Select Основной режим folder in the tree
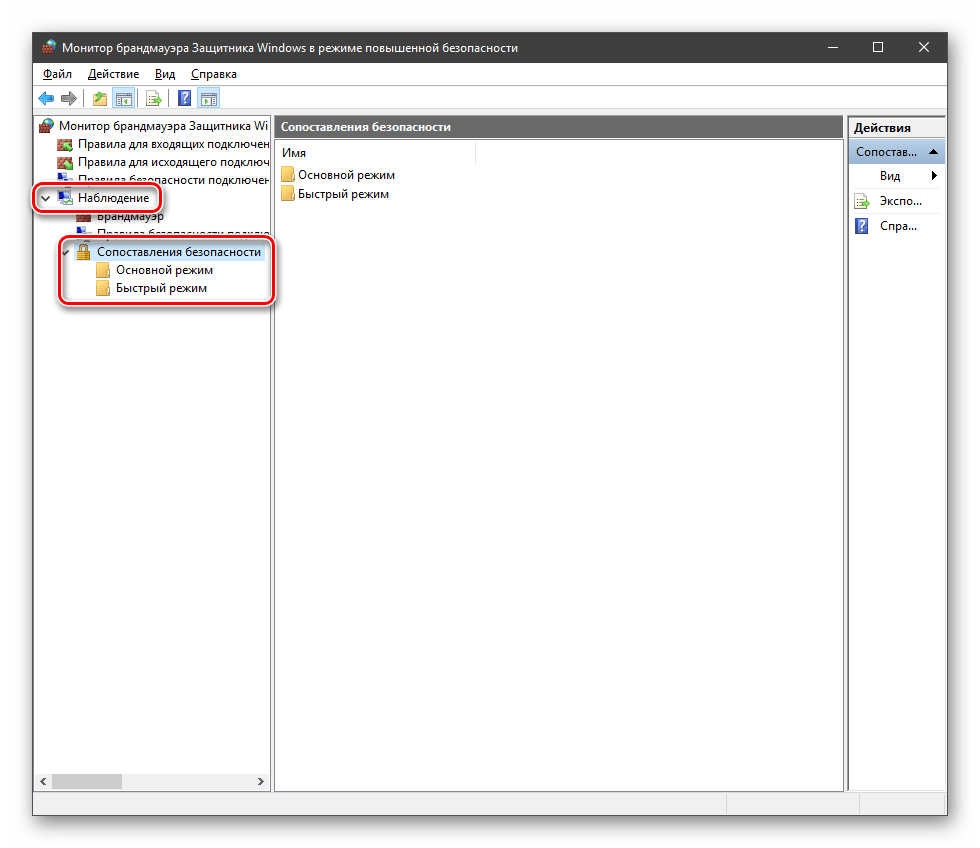980x848 pixels. [163, 270]
